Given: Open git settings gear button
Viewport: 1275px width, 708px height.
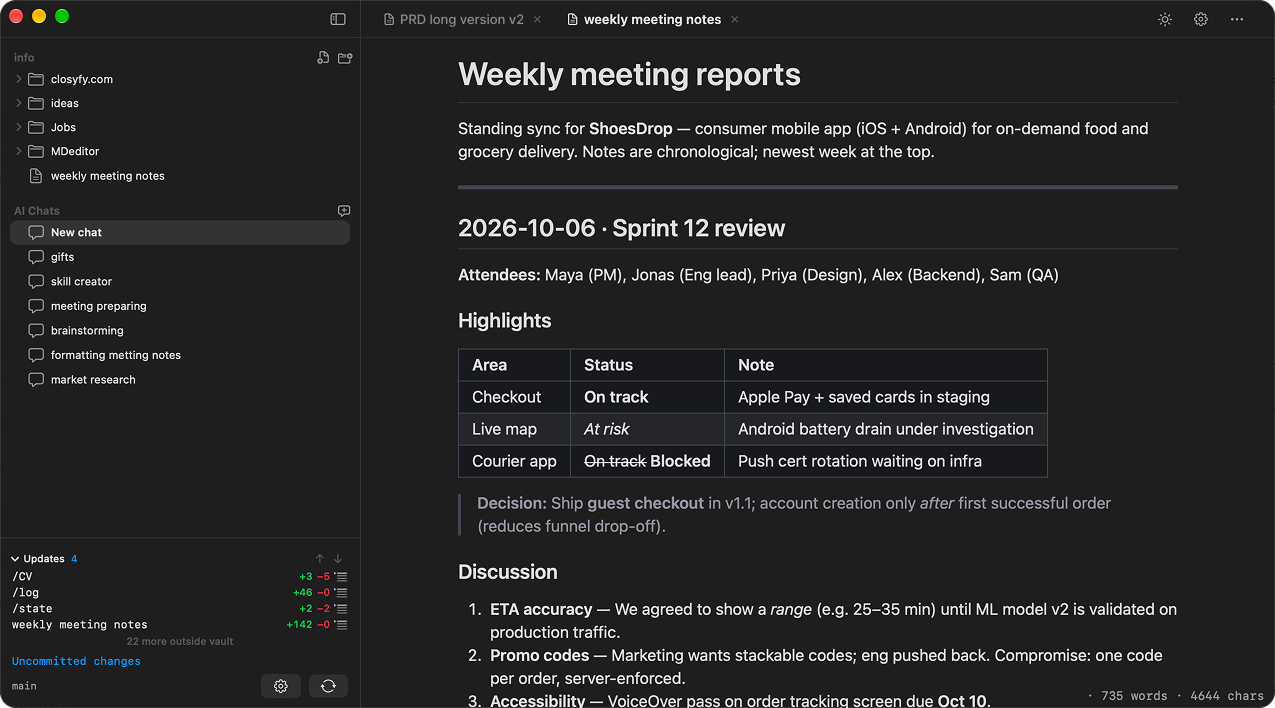Looking at the screenshot, I should click(281, 686).
